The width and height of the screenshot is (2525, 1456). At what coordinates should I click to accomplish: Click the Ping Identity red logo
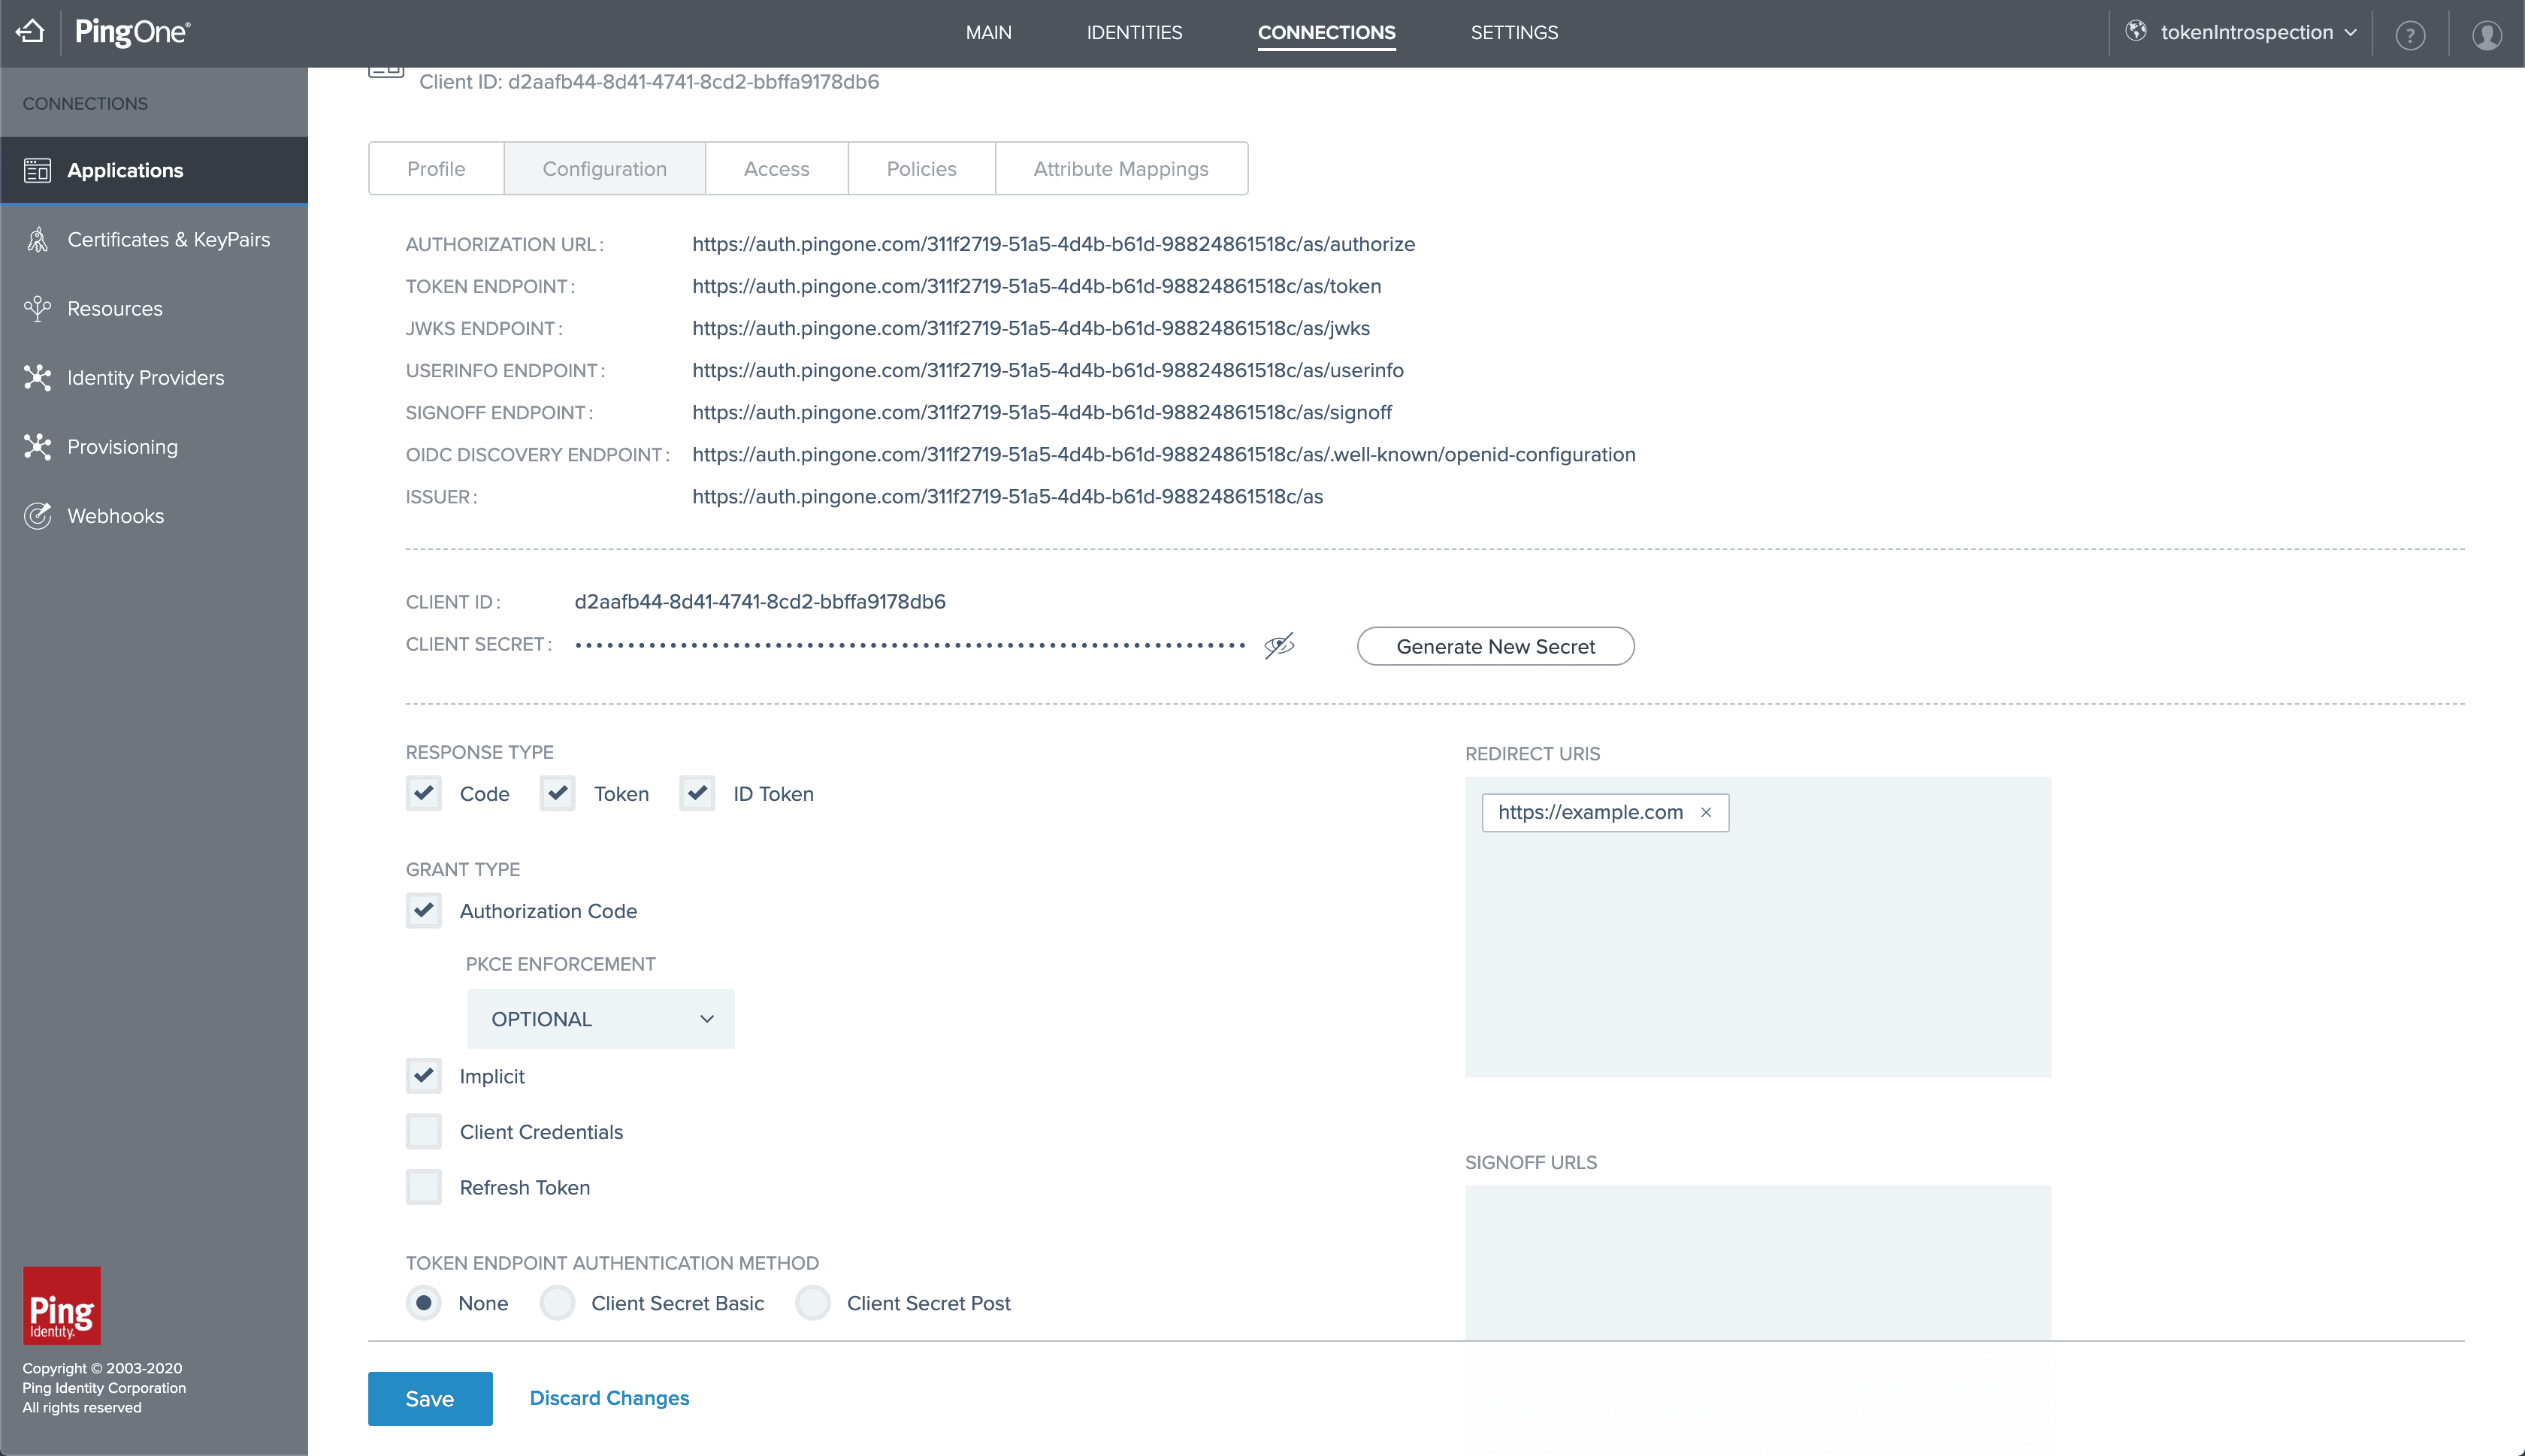click(x=62, y=1306)
